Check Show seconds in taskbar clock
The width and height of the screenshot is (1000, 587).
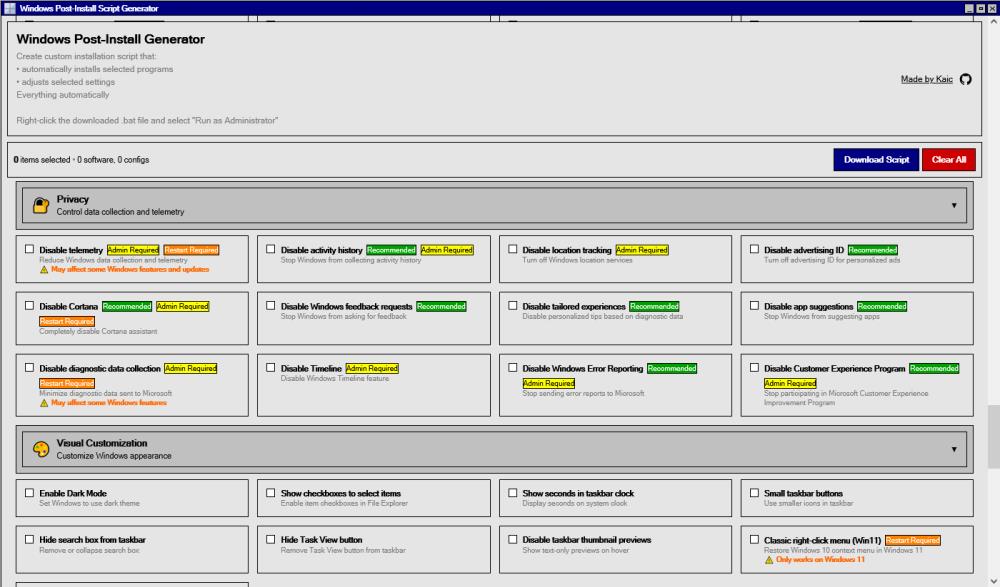coord(513,493)
